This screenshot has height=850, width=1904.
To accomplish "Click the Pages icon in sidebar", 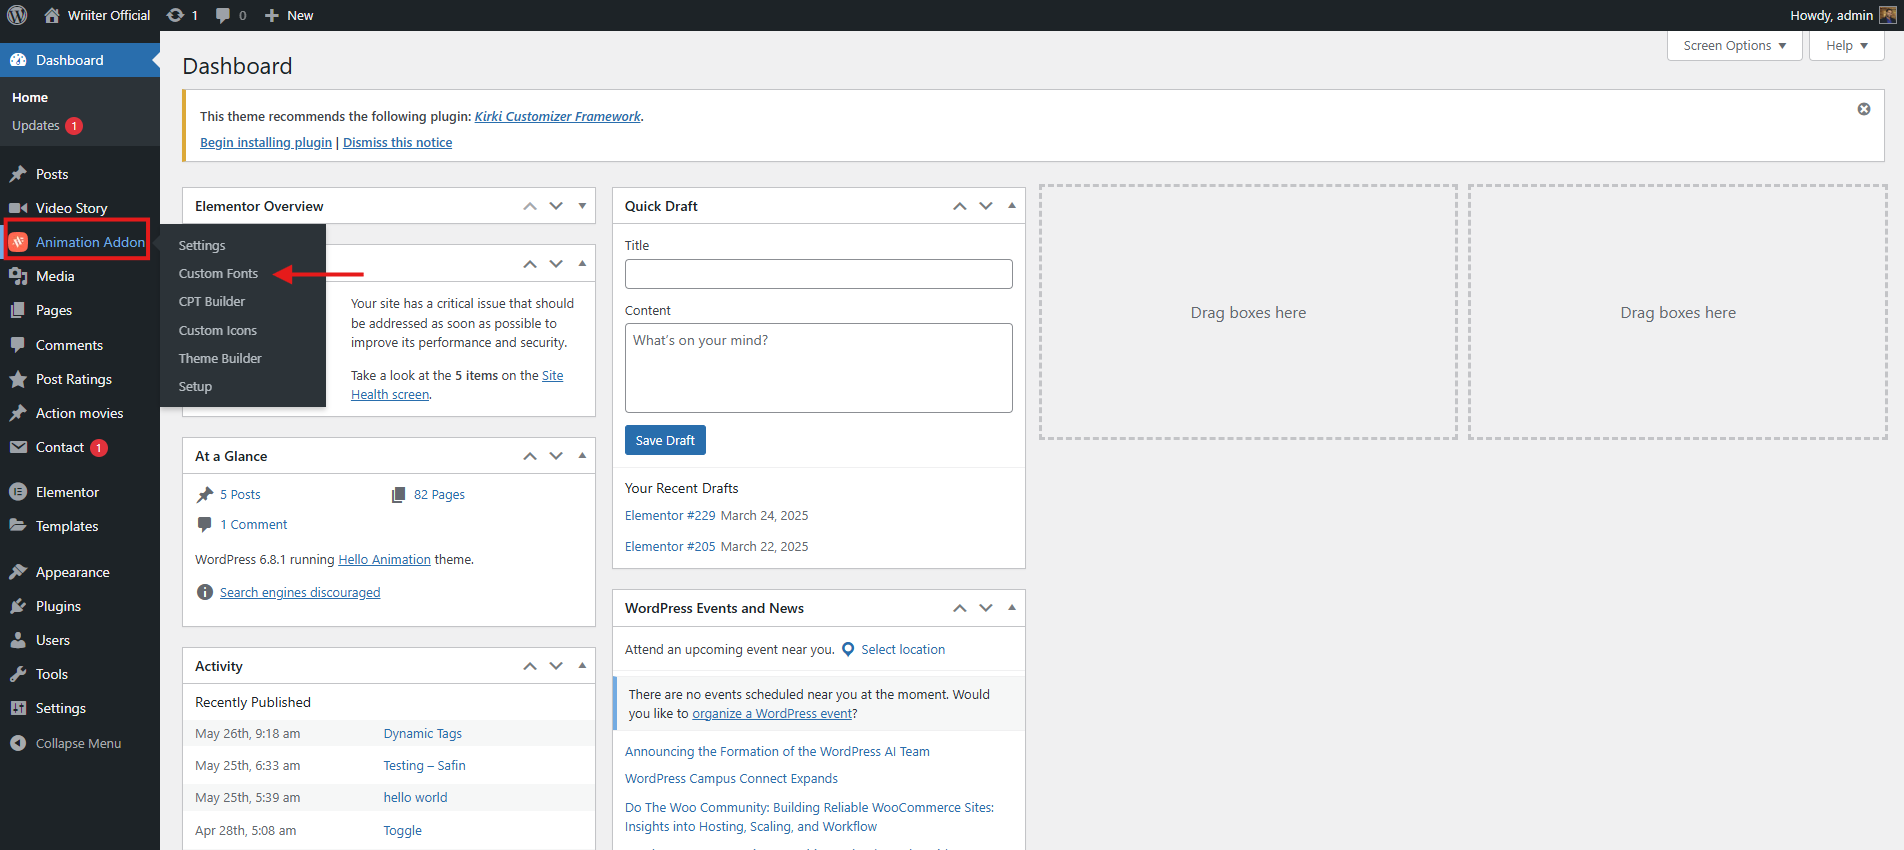I will point(18,310).
